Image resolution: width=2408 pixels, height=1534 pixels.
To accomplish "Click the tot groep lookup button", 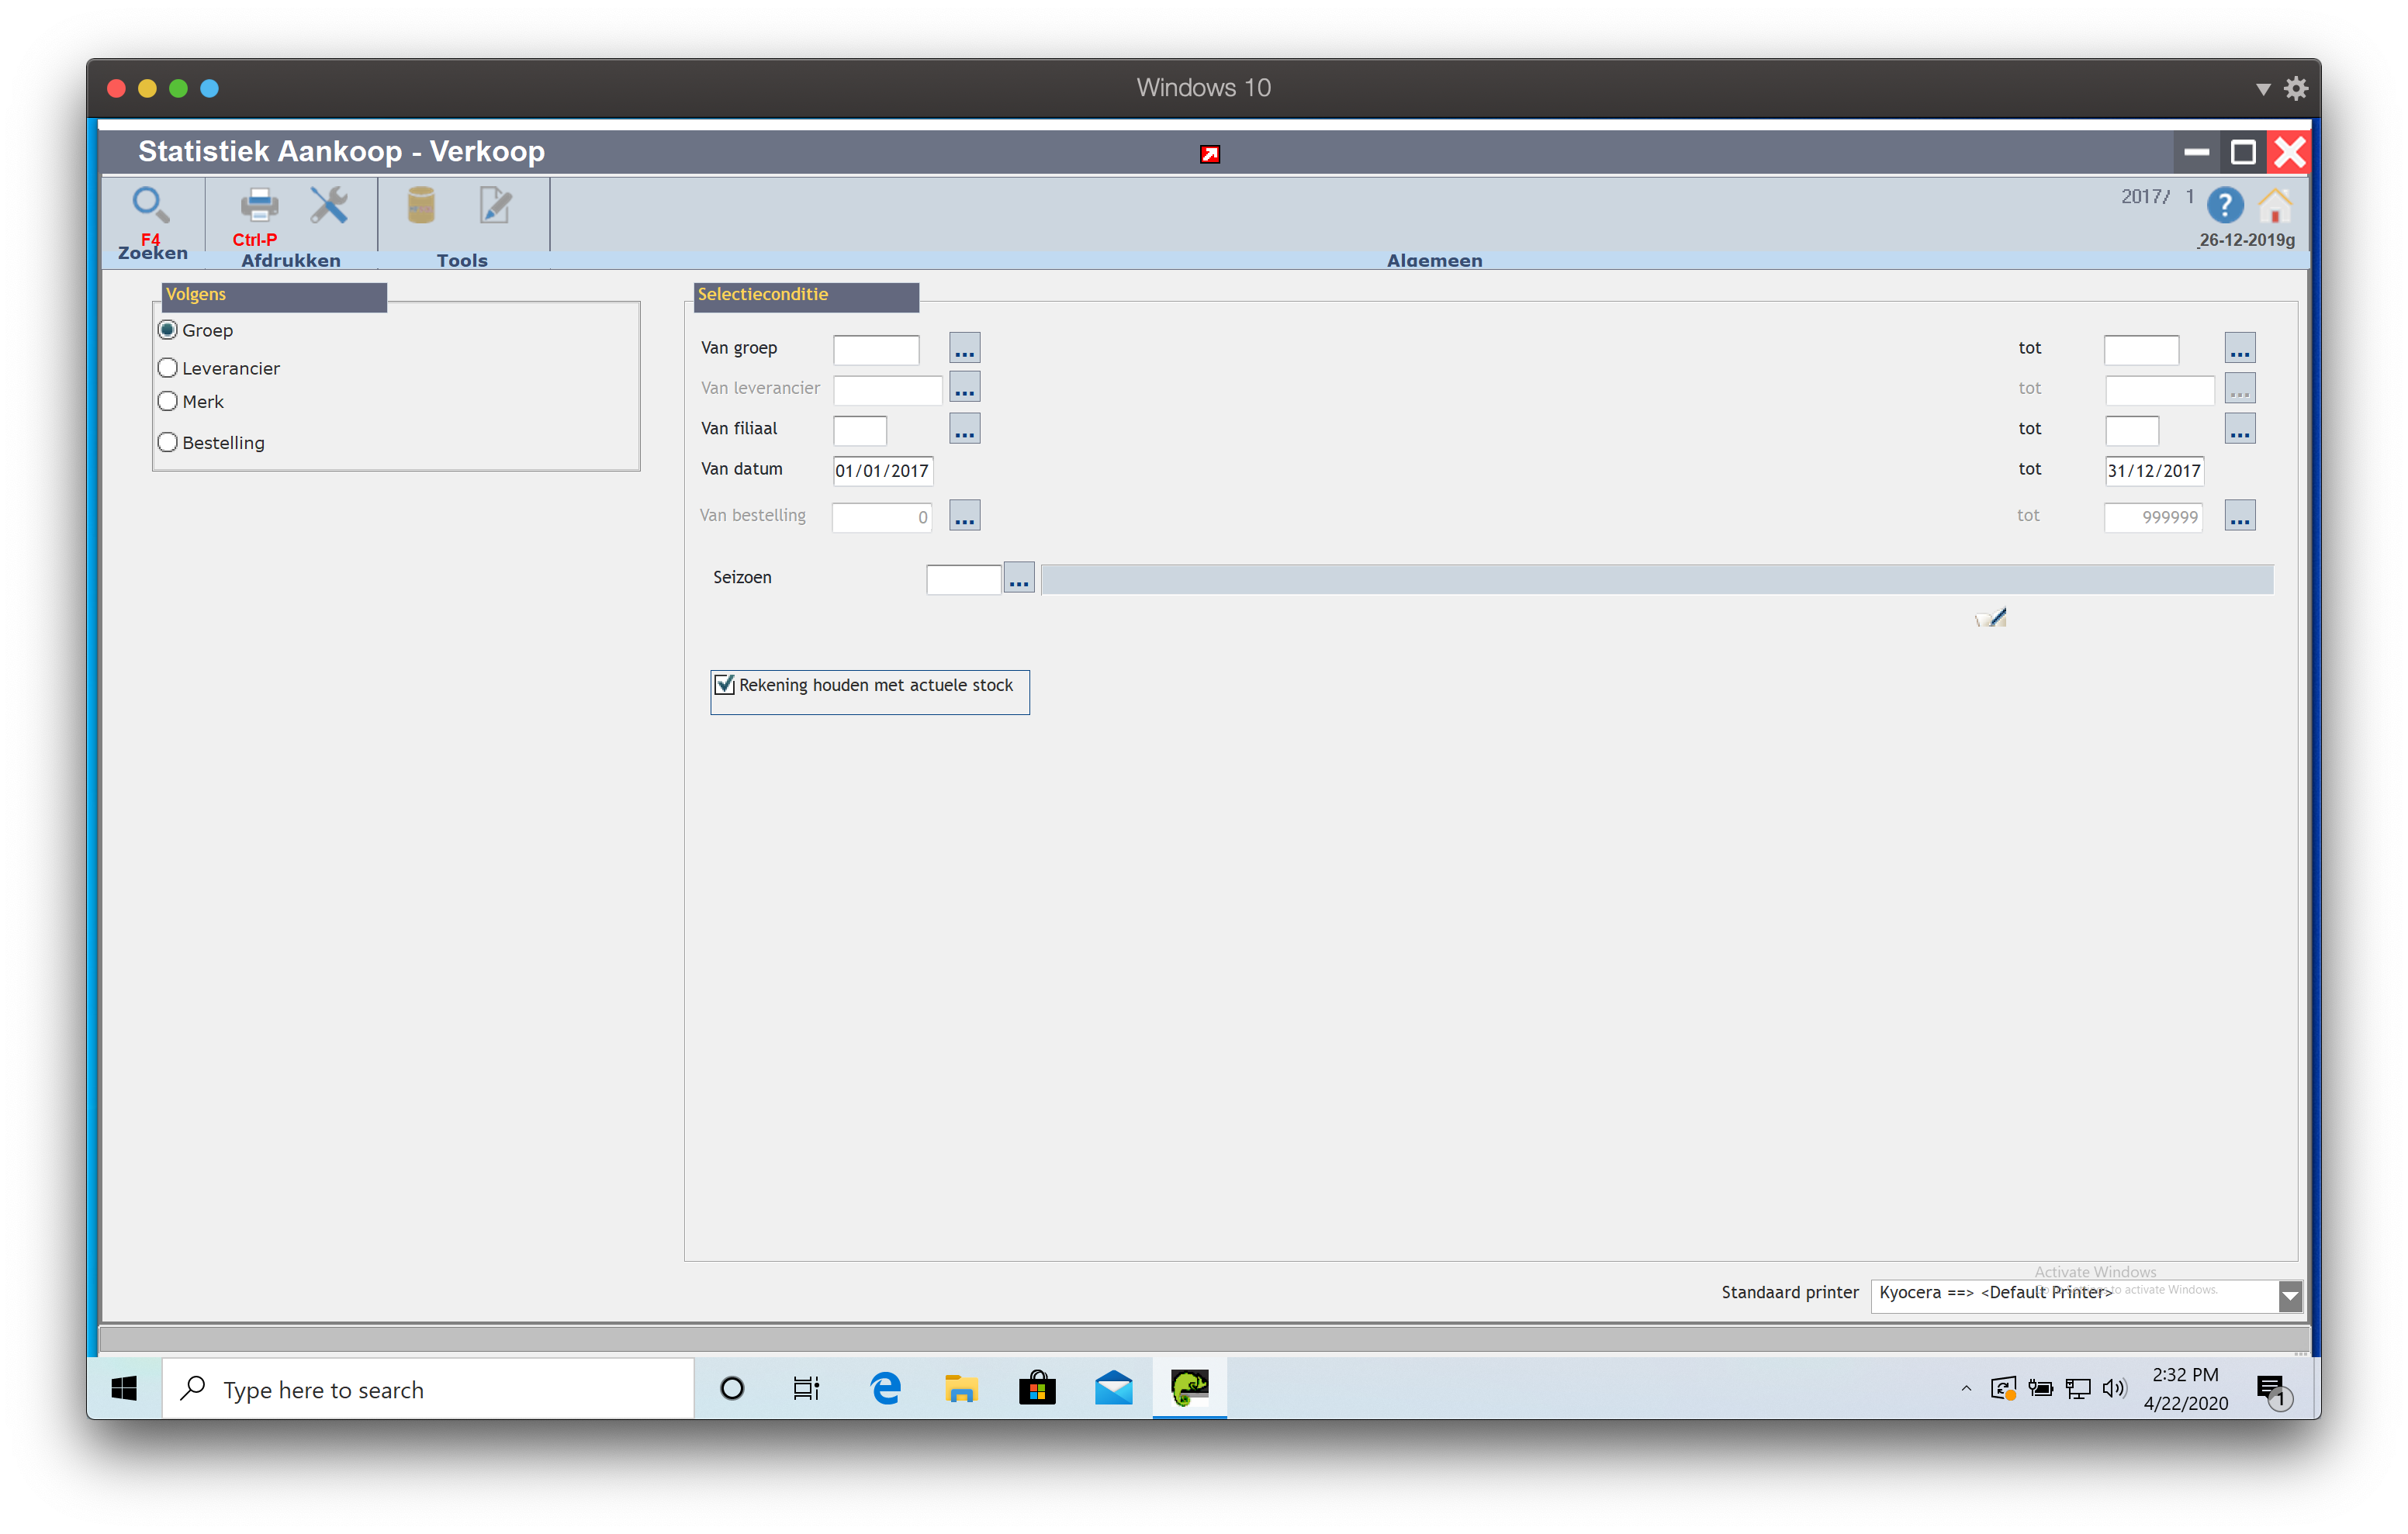I will click(x=2239, y=348).
